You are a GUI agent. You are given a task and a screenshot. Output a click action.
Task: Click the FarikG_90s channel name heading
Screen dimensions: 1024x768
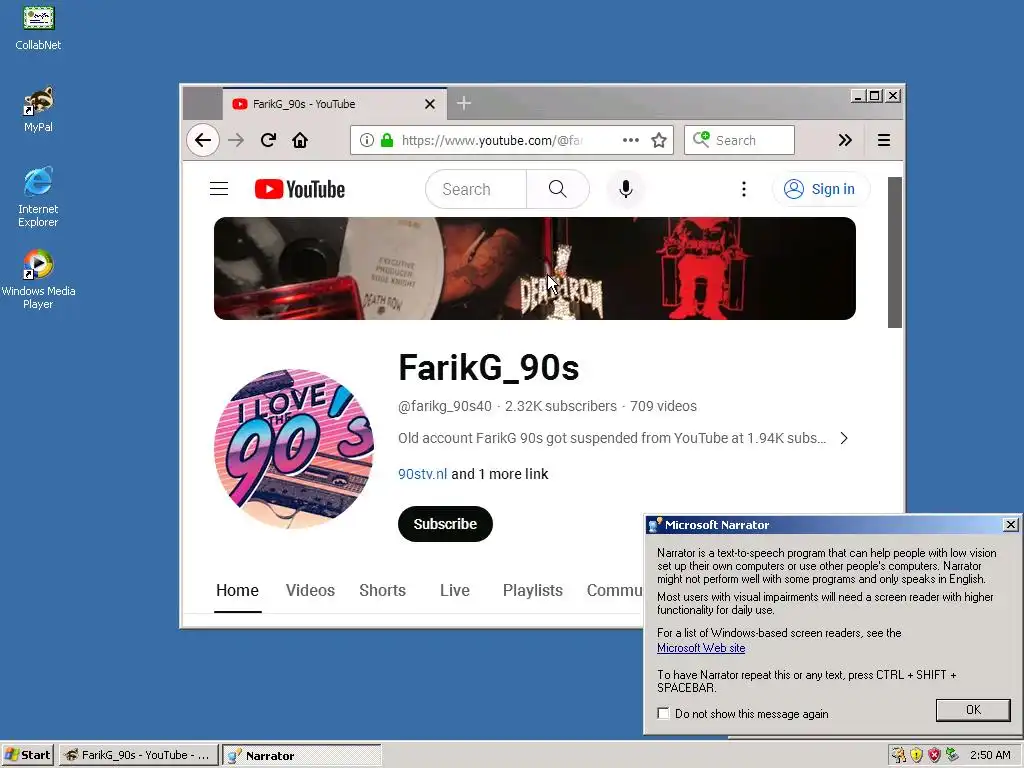click(x=489, y=368)
